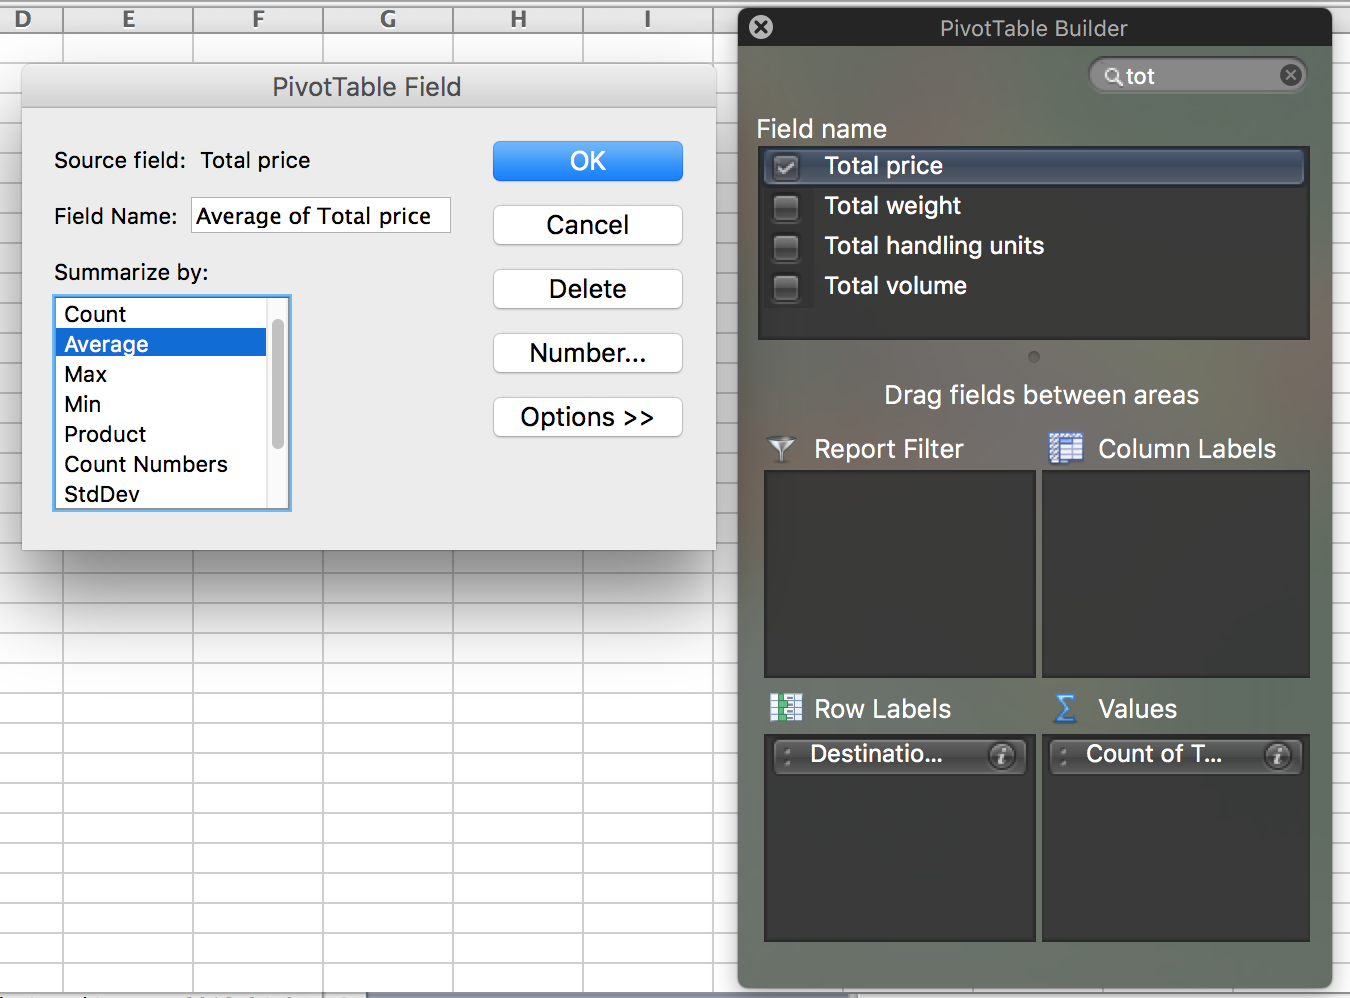Click the field list resize handle dot
1350x998 pixels.
coord(1034,357)
